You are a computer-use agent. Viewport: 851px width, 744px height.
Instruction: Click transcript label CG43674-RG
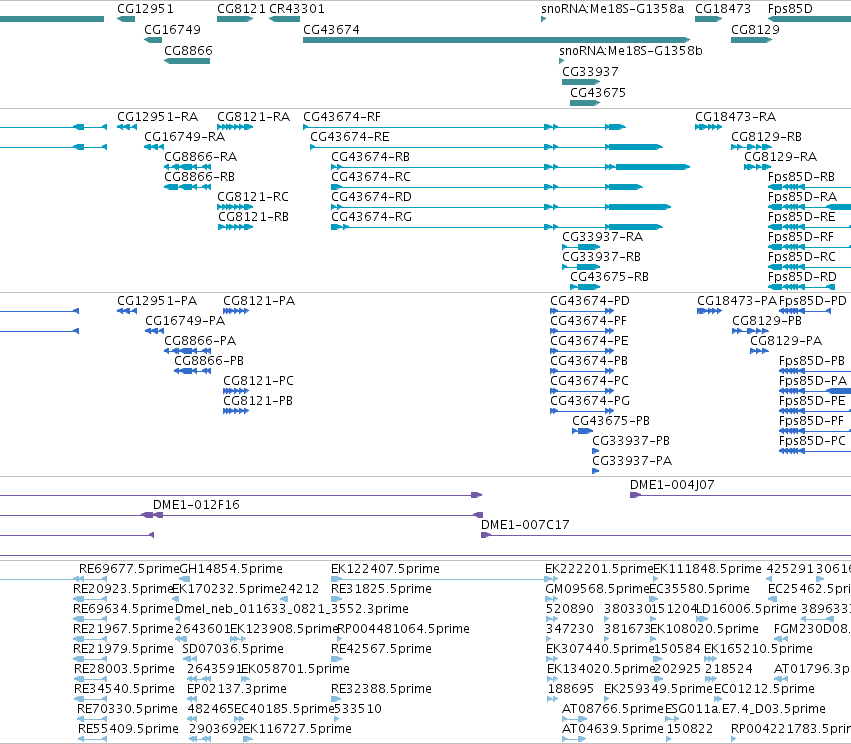(371, 217)
